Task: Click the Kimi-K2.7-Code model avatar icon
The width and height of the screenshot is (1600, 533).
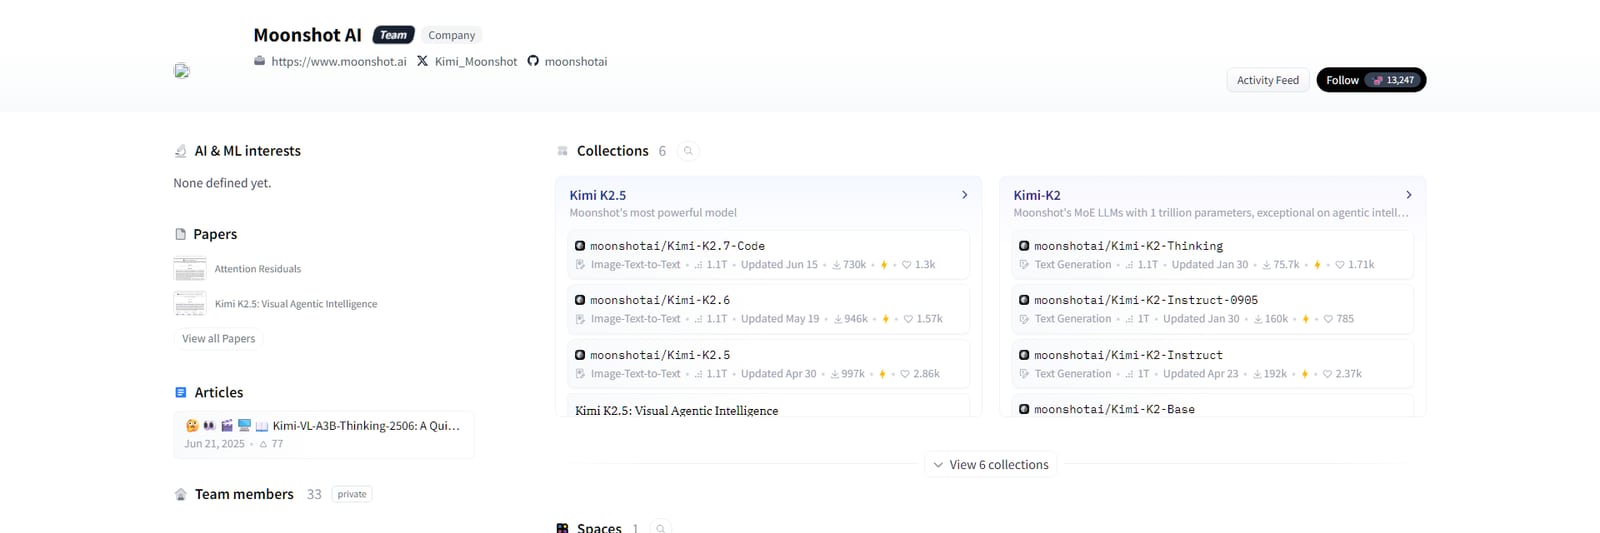Action: pos(580,246)
